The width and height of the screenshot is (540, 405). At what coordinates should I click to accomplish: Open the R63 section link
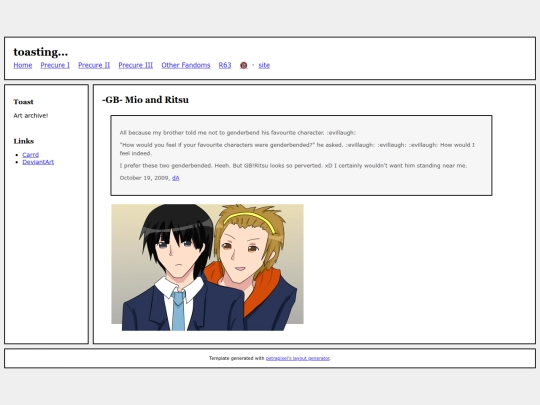225,65
